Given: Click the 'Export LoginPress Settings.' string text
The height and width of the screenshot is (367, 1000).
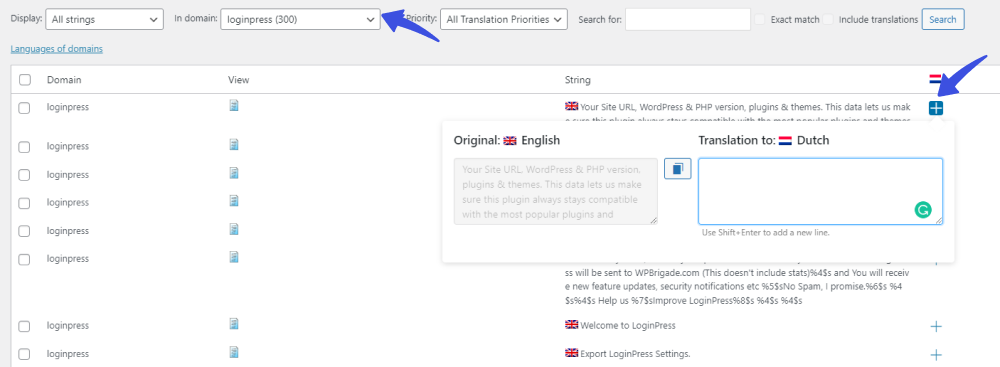Looking at the screenshot, I should pyautogui.click(x=636, y=354).
